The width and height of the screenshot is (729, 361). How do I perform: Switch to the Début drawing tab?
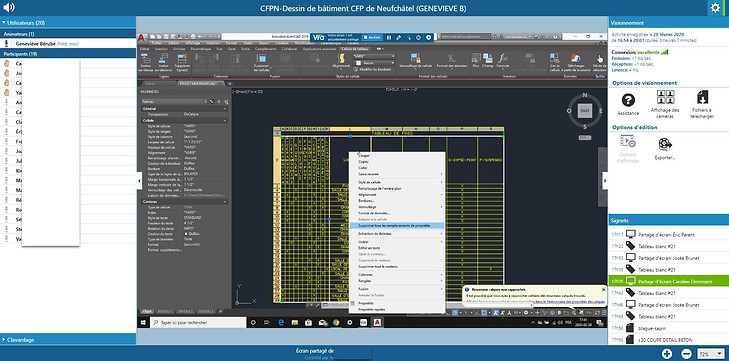149,83
